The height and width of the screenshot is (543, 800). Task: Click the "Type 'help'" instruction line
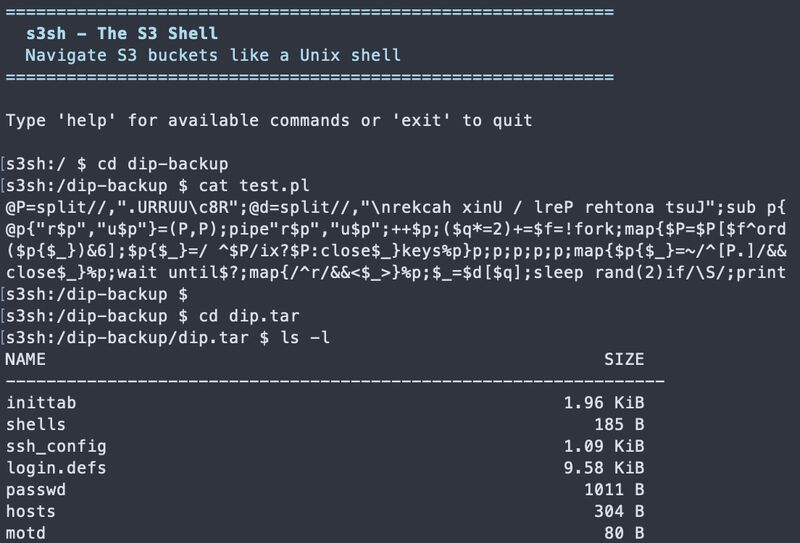coord(269,120)
